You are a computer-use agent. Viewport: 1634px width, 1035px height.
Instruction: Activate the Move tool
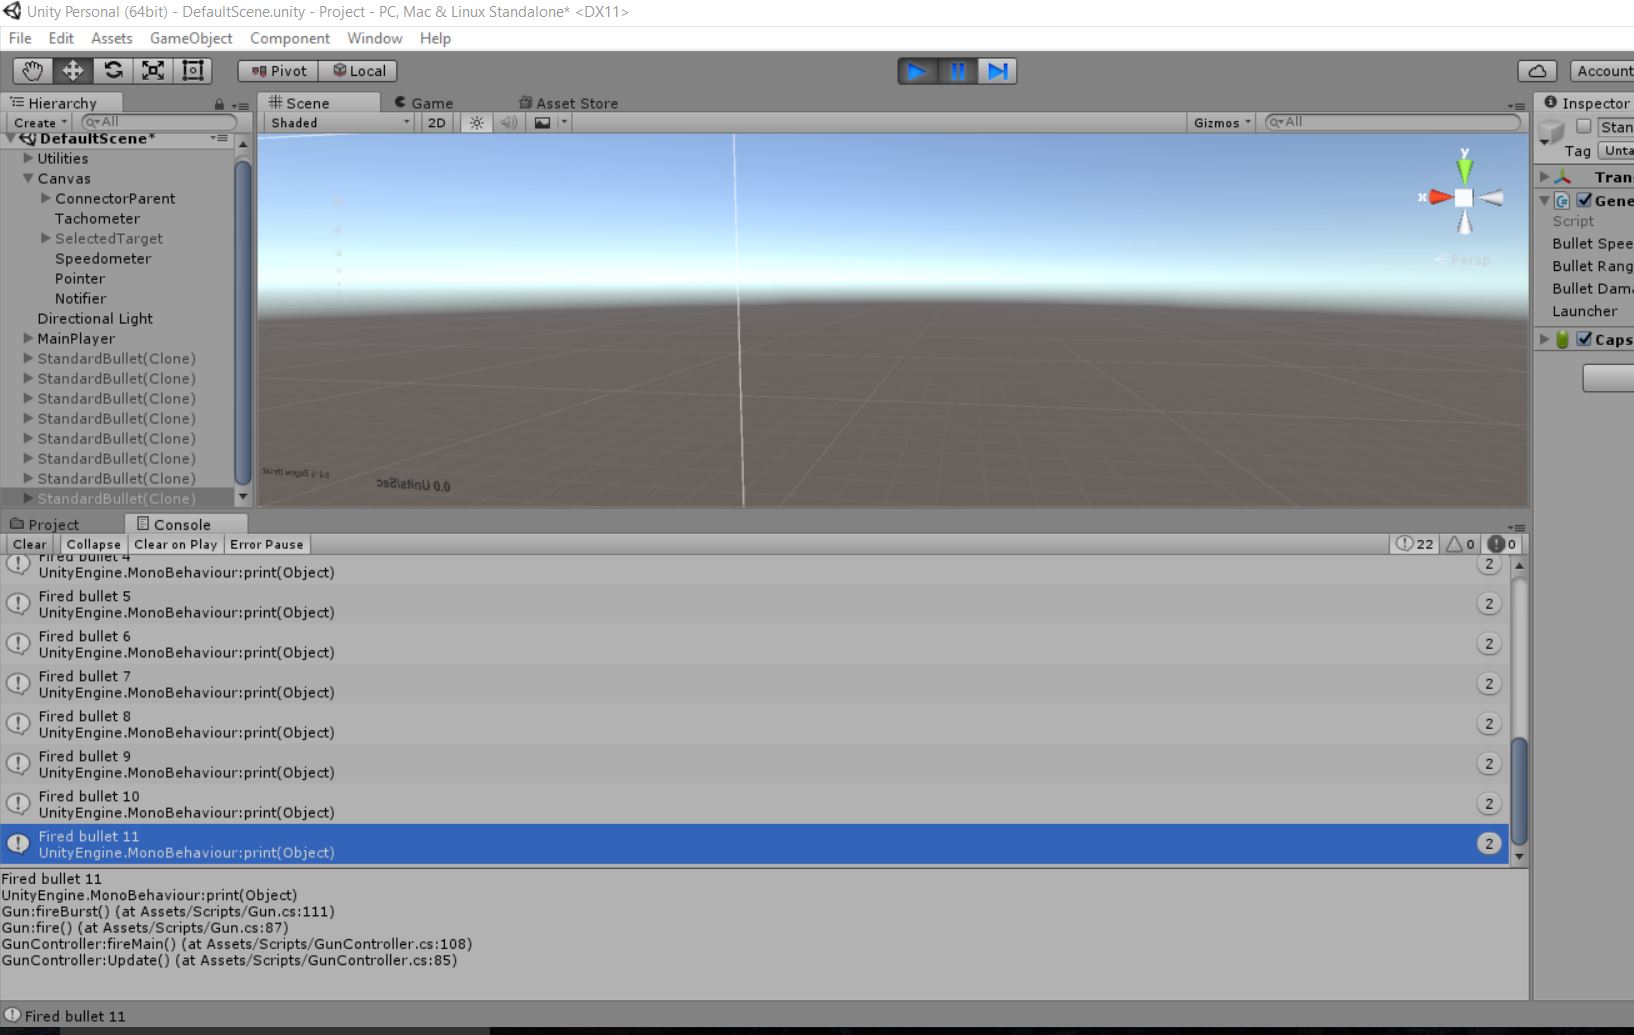(71, 70)
